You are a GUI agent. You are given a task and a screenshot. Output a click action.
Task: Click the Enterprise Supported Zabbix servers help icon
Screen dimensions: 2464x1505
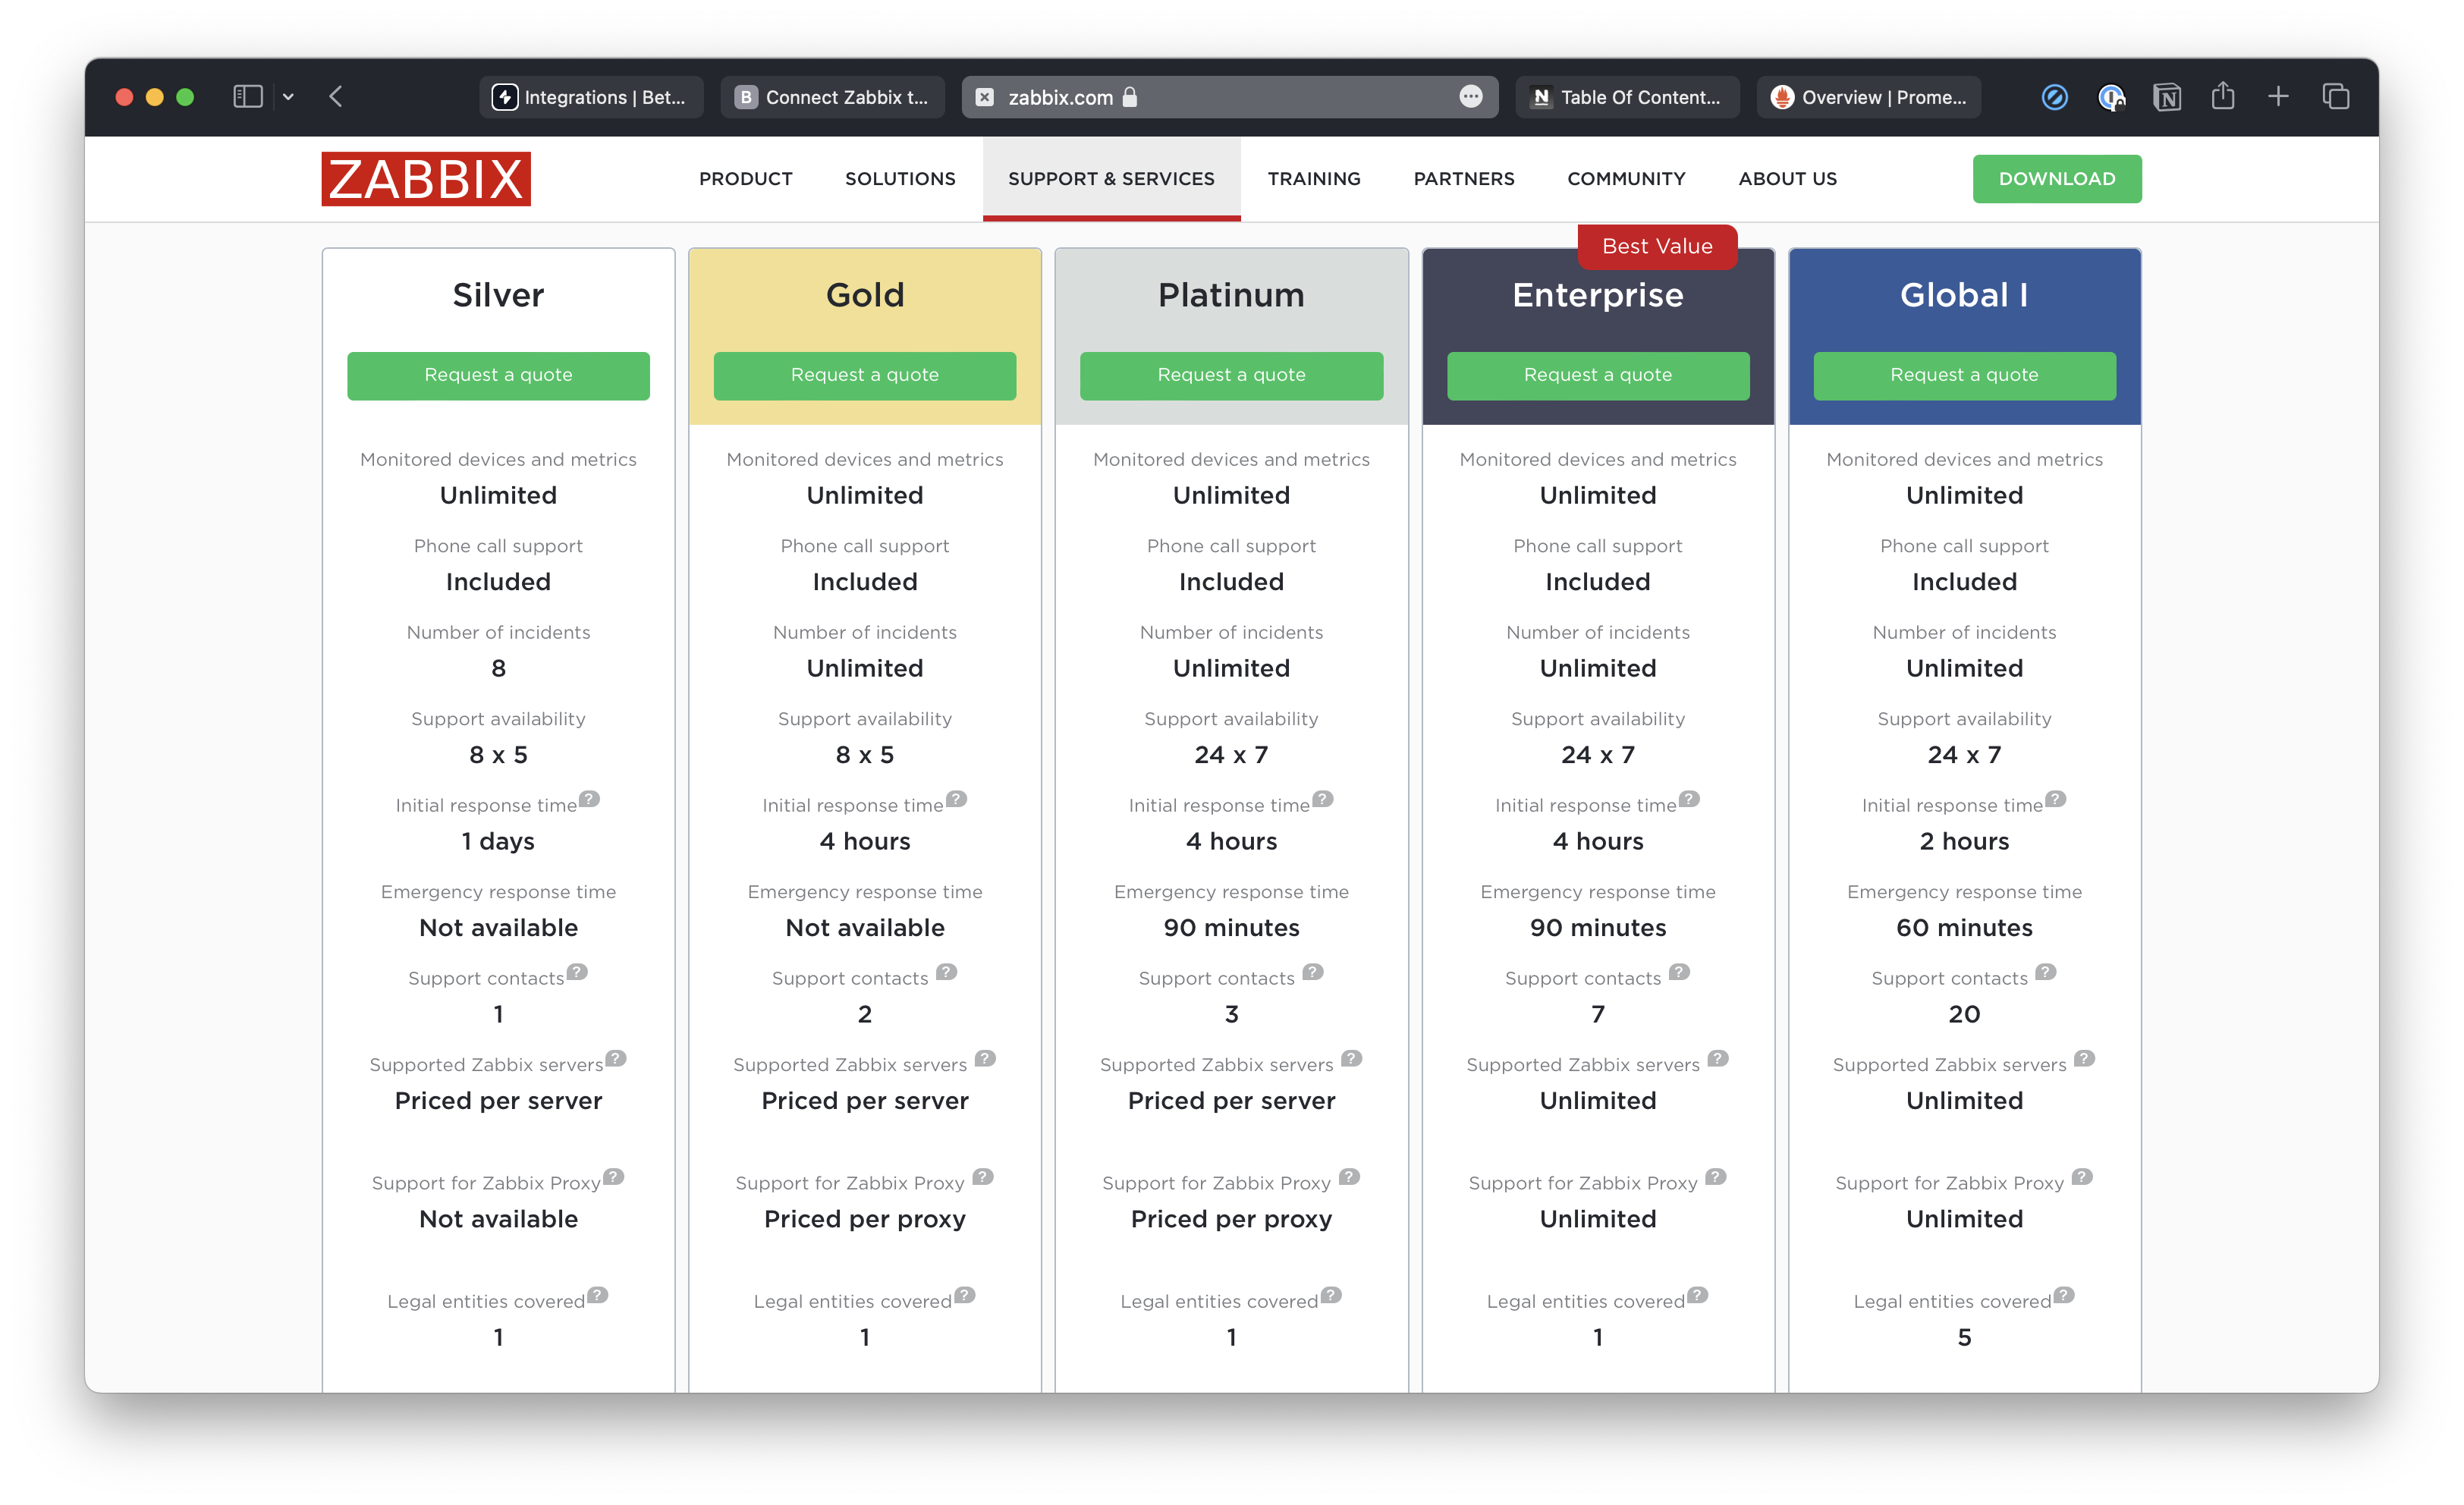pyautogui.click(x=1718, y=1058)
